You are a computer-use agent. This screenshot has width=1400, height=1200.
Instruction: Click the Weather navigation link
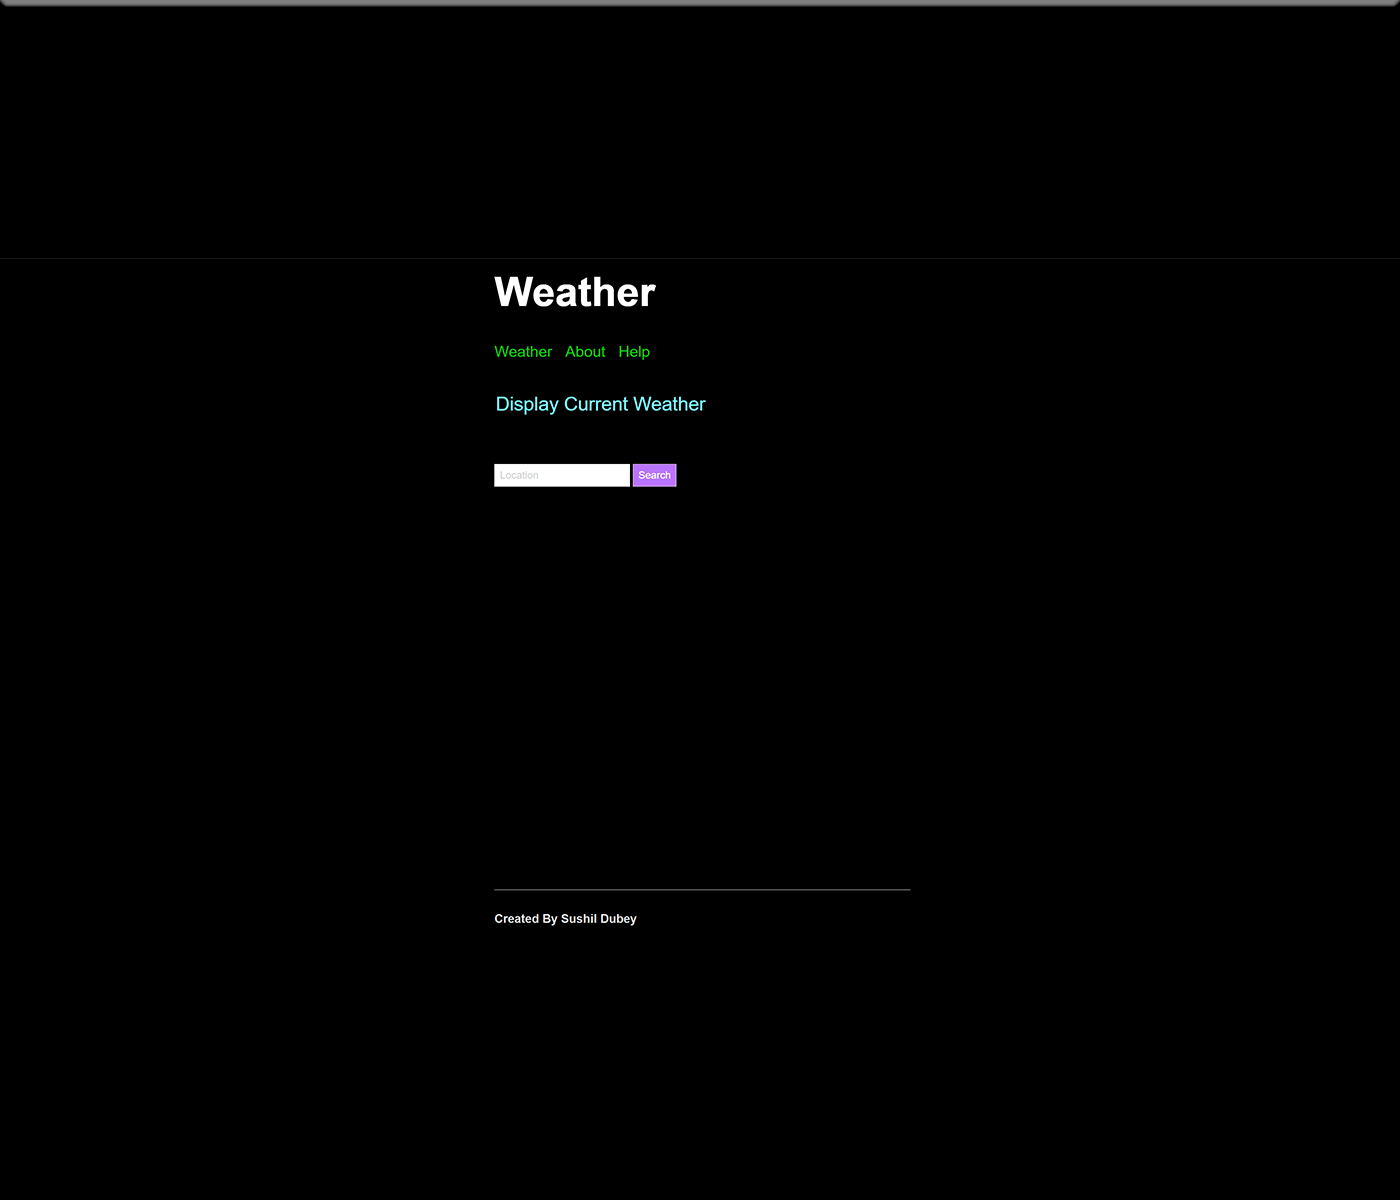[x=523, y=352]
